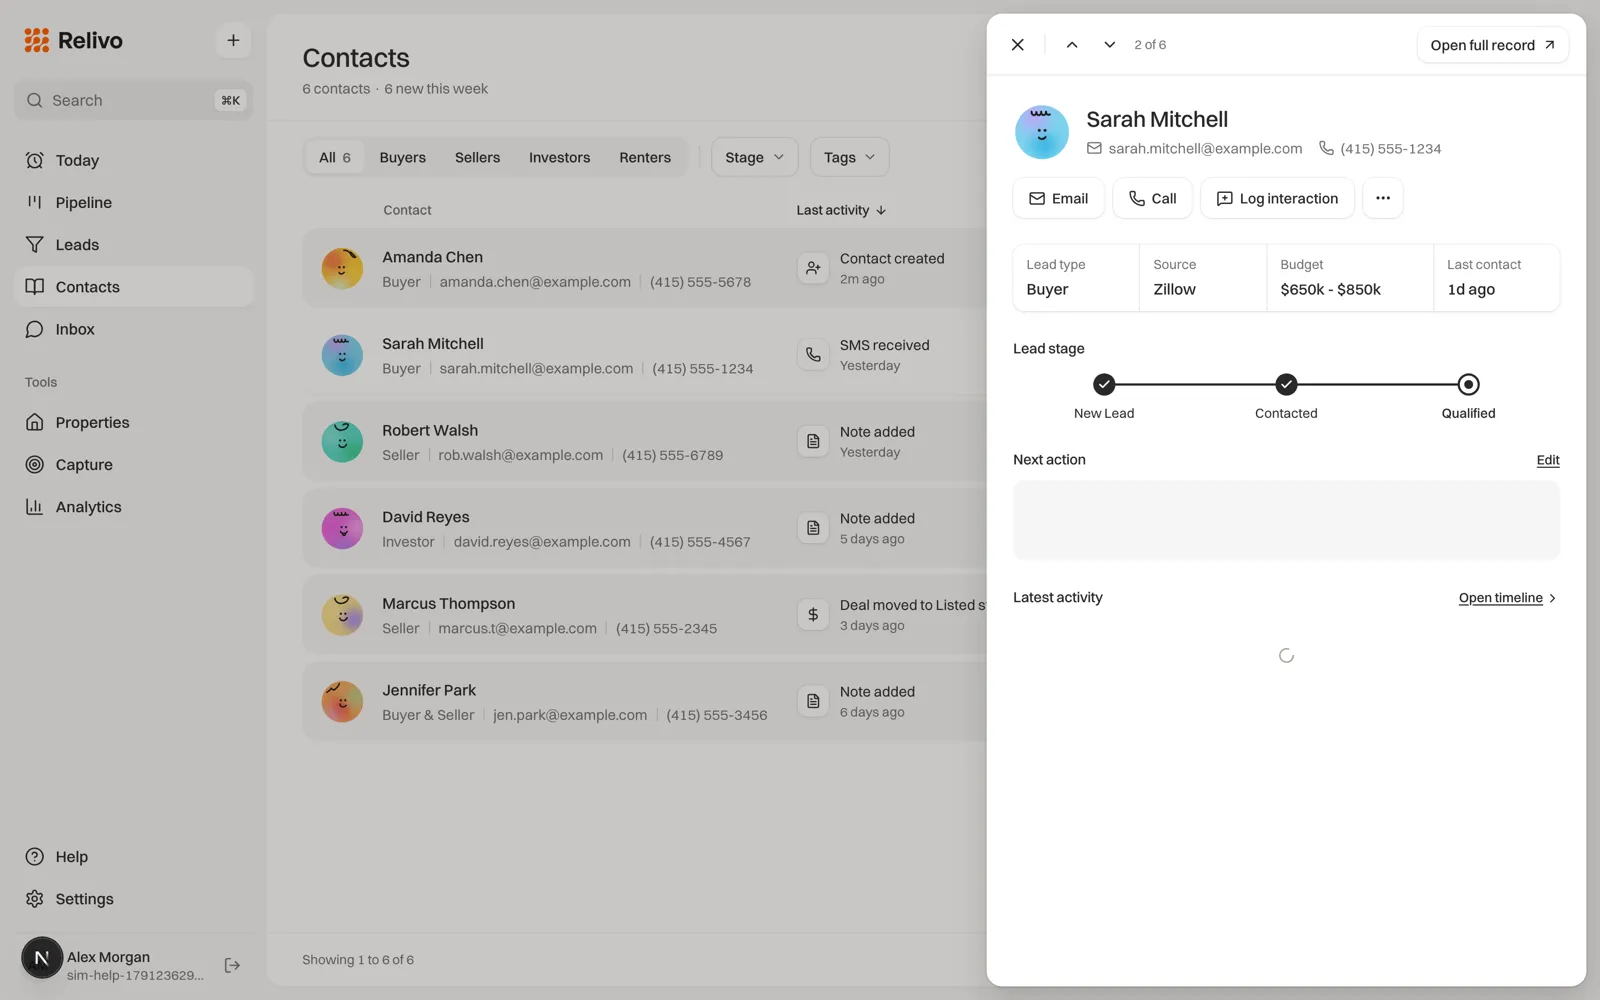Click the Capture target icon
The width and height of the screenshot is (1600, 1000).
[35, 464]
